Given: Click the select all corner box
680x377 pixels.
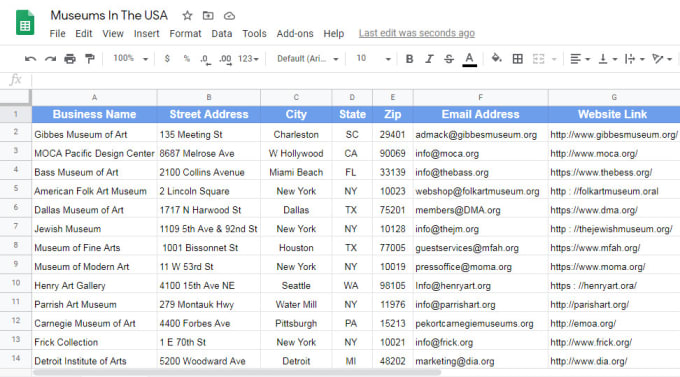Looking at the screenshot, I should click(x=16, y=97).
